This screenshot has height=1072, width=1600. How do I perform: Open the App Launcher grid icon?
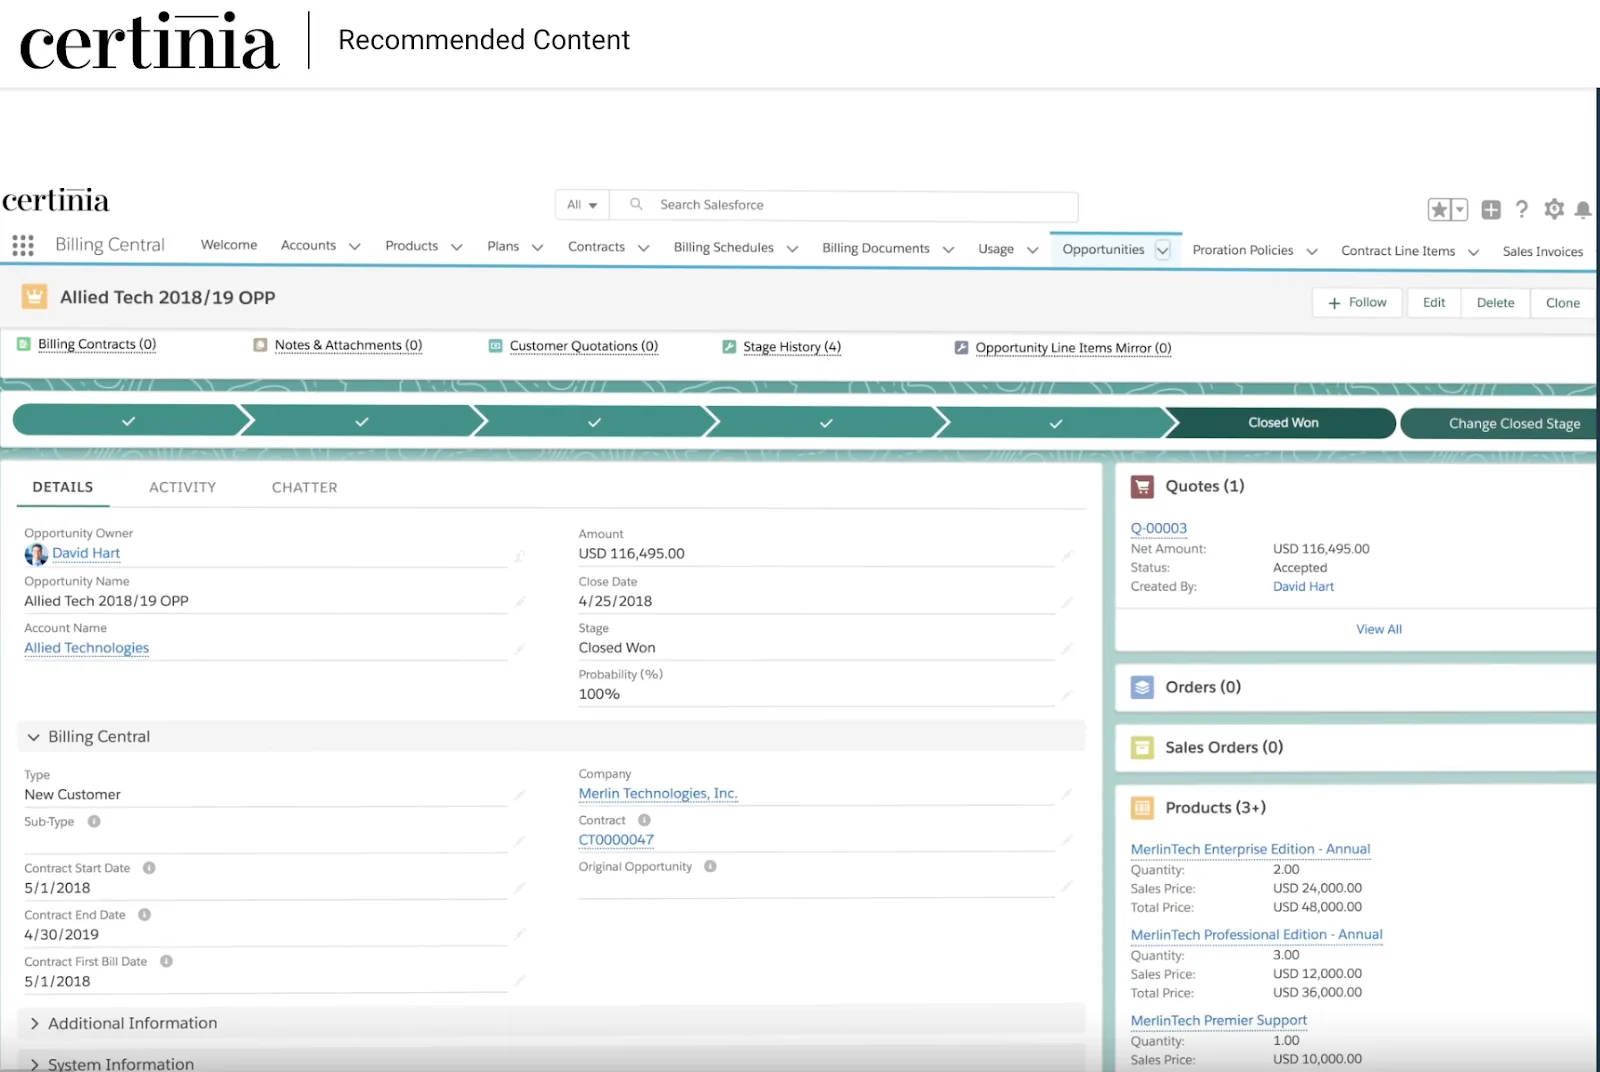(23, 245)
